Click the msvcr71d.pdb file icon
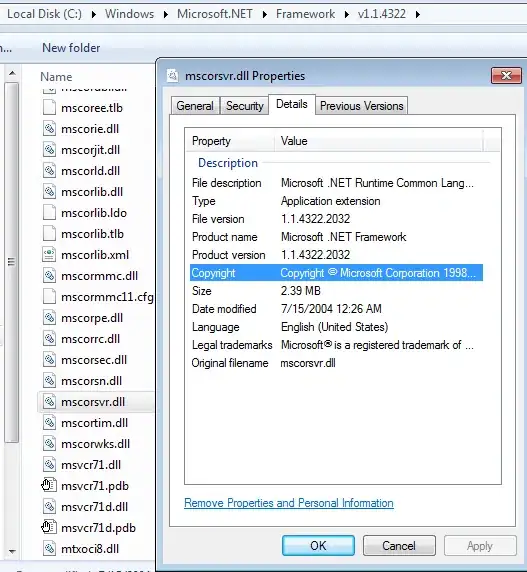This screenshot has width=527, height=572. tap(49, 527)
